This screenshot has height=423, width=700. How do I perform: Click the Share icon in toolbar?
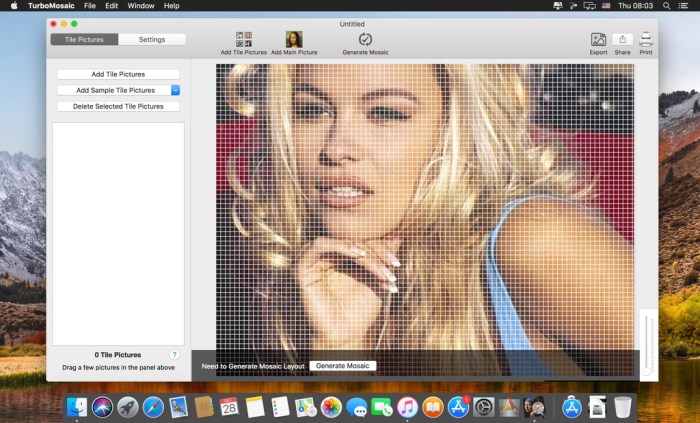623,40
